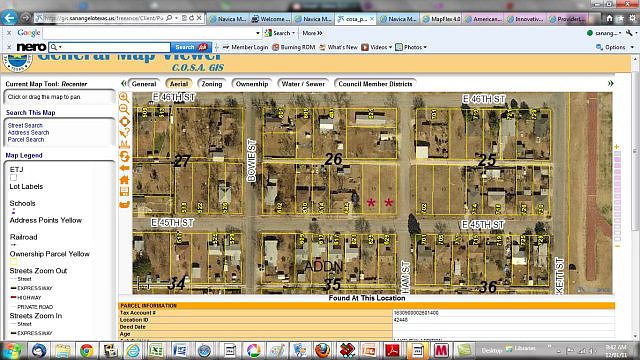Open the browser Home page icon

point(610,18)
